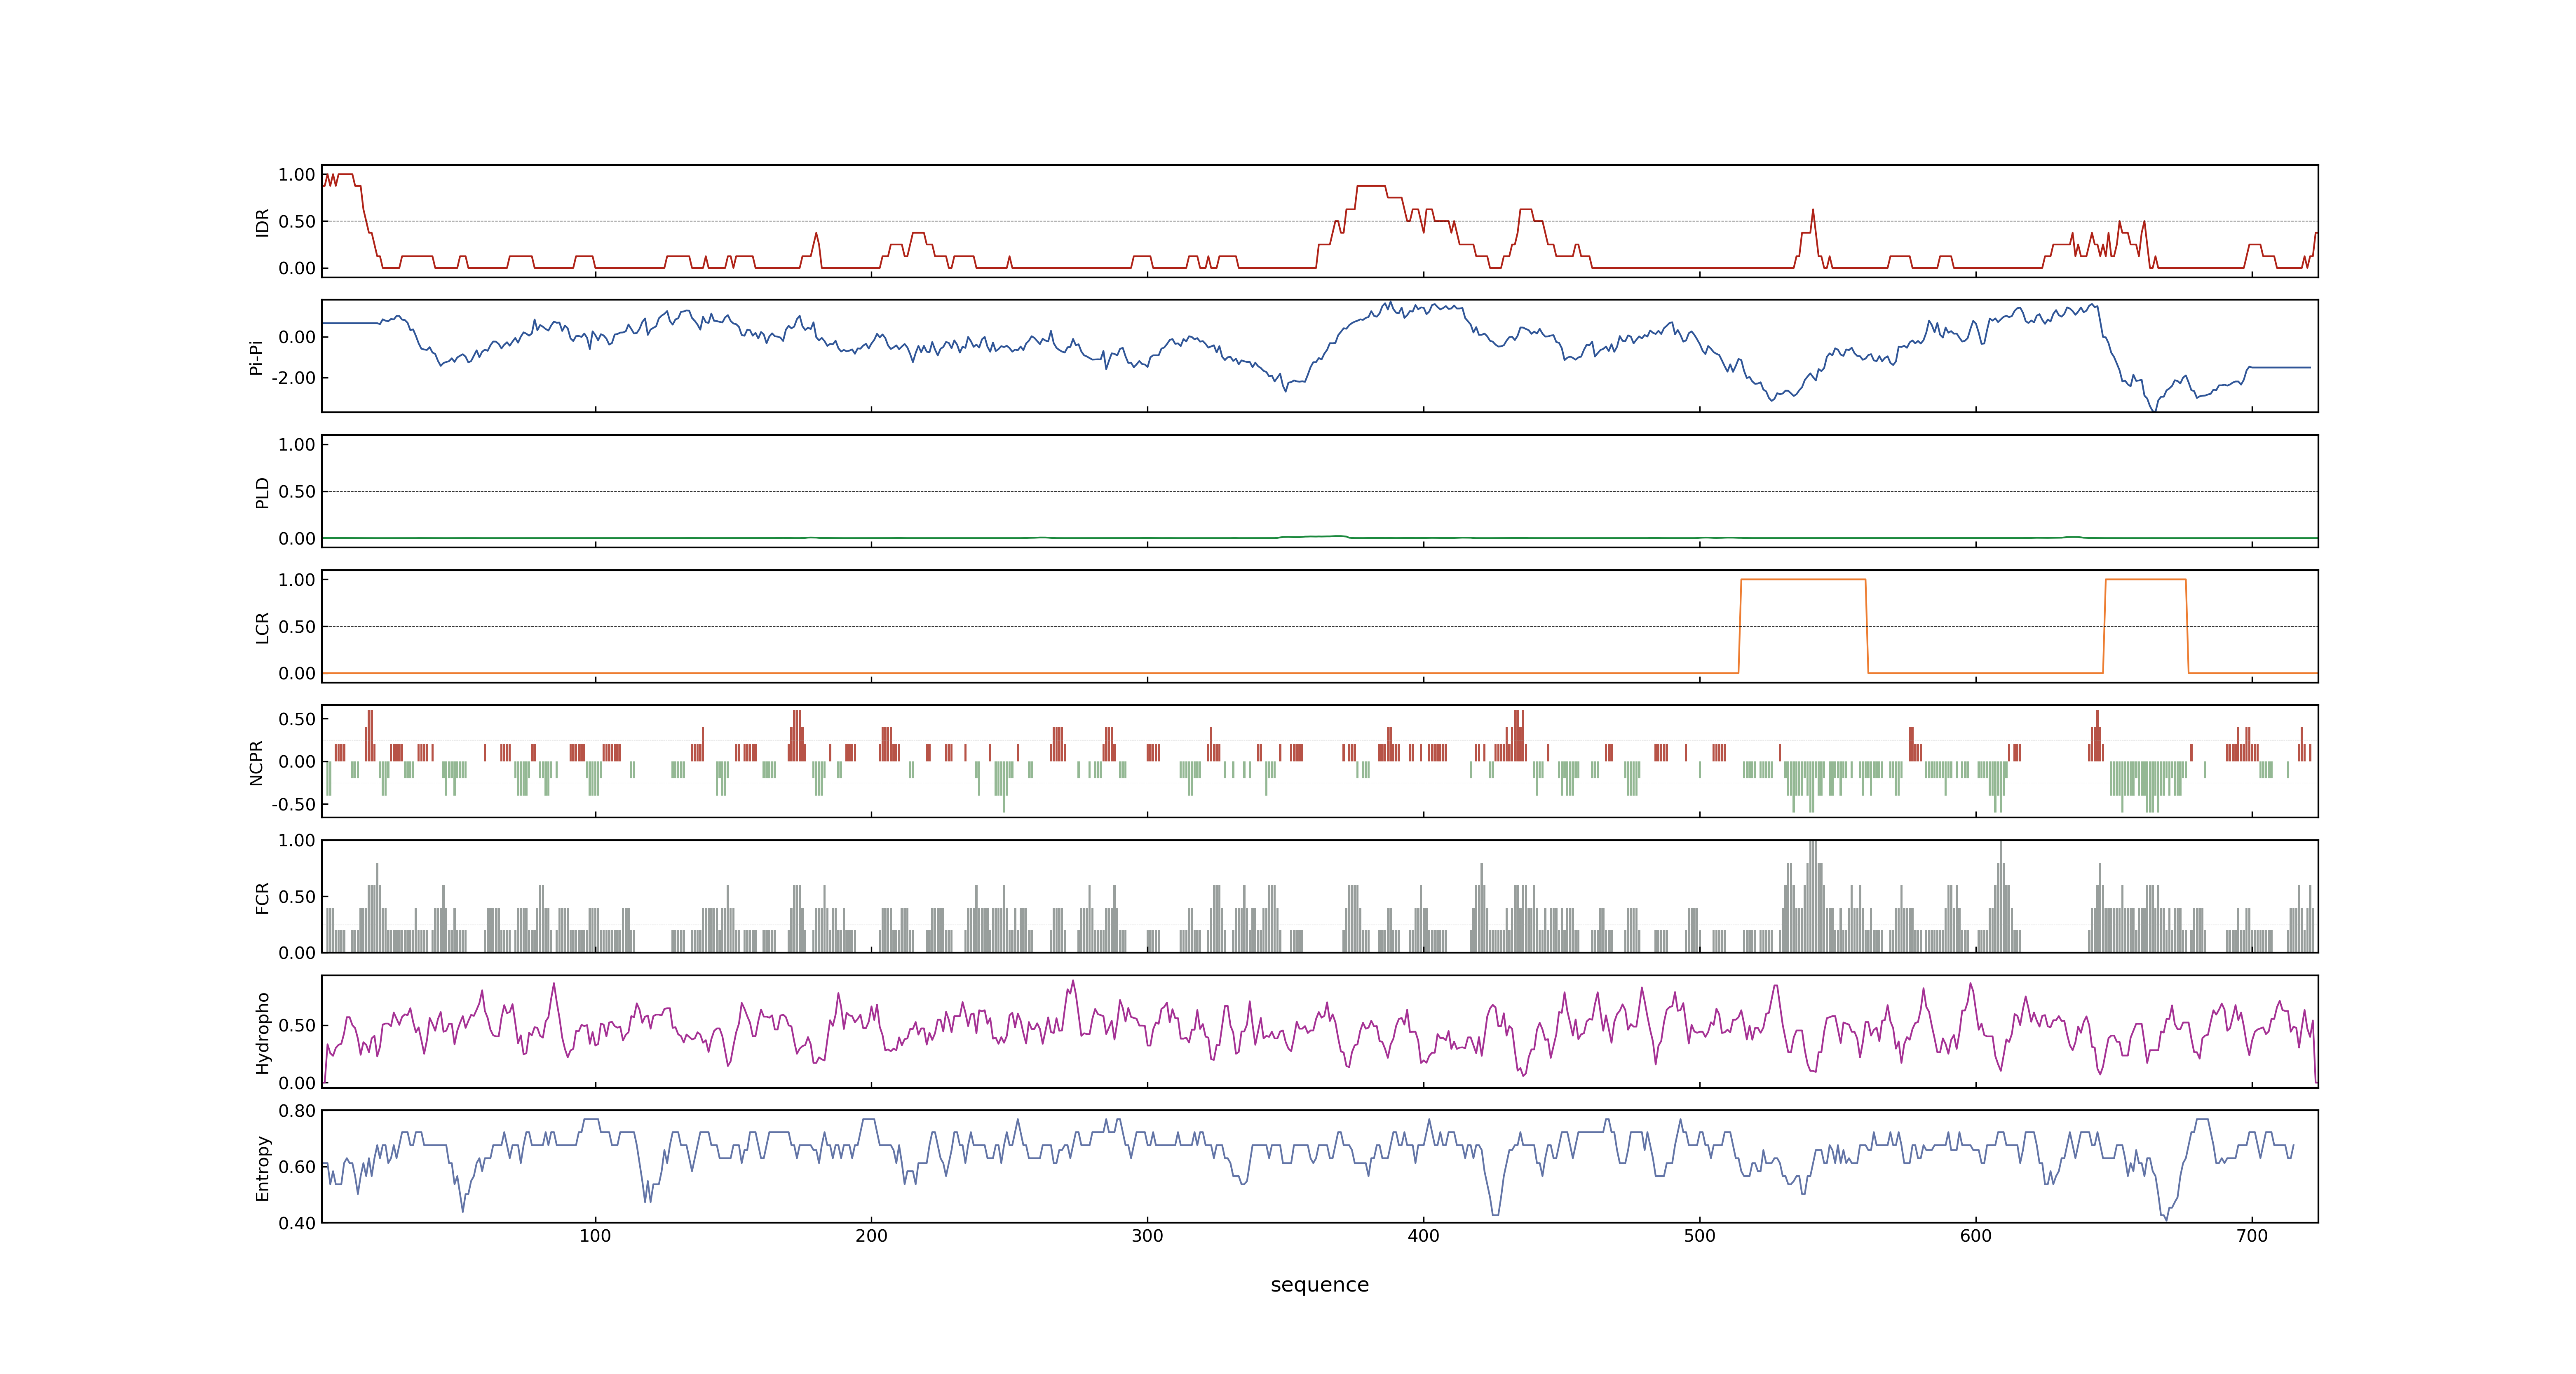The width and height of the screenshot is (2576, 1374).
Task: Click the red IDR plateau near sequence 380
Action: [1371, 186]
